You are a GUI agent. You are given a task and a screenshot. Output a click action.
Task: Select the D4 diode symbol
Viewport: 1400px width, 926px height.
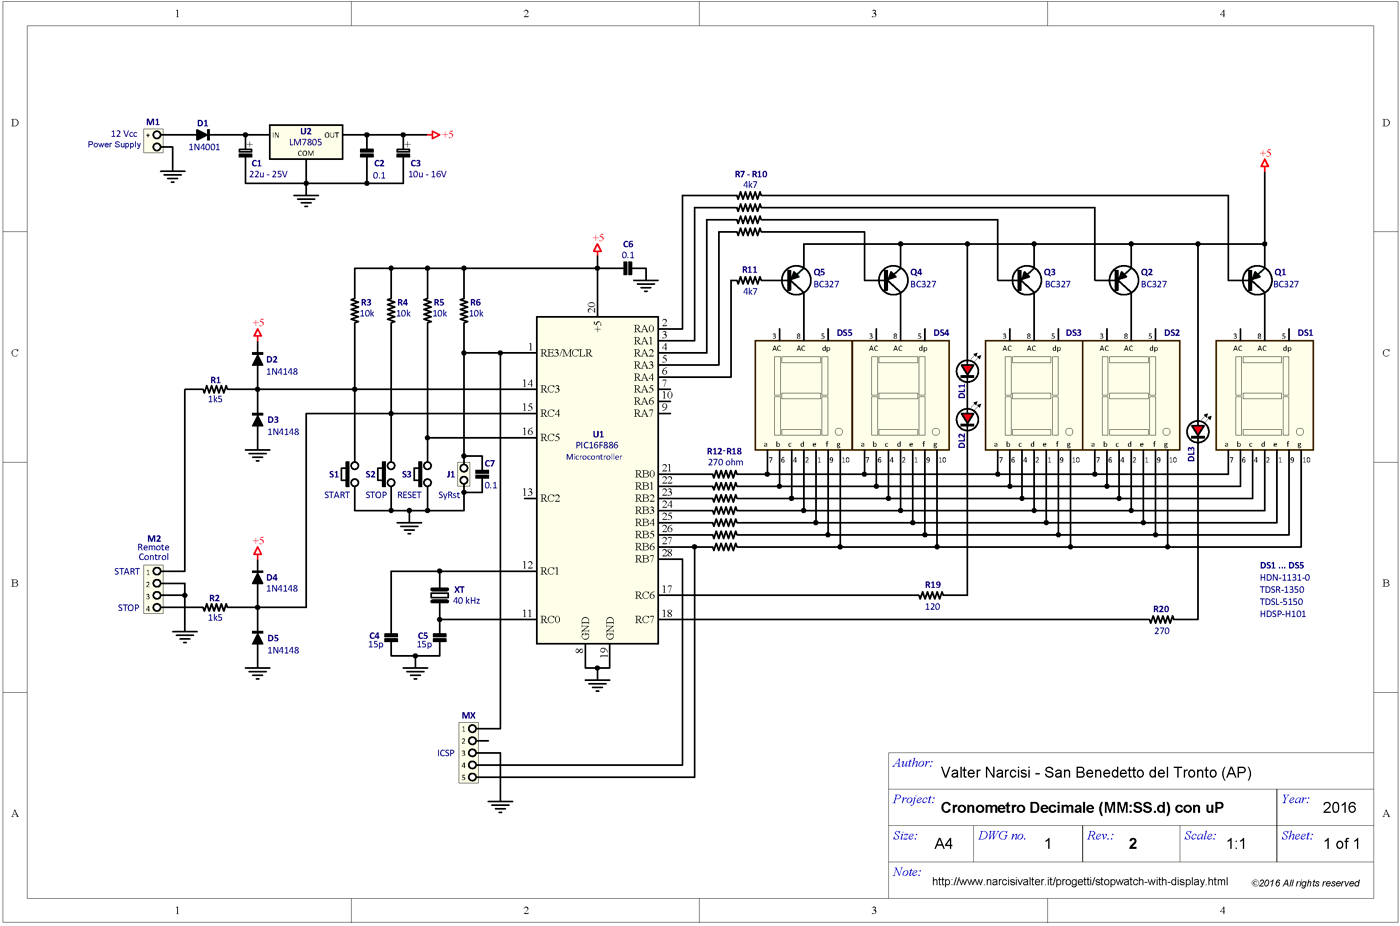coord(258,577)
